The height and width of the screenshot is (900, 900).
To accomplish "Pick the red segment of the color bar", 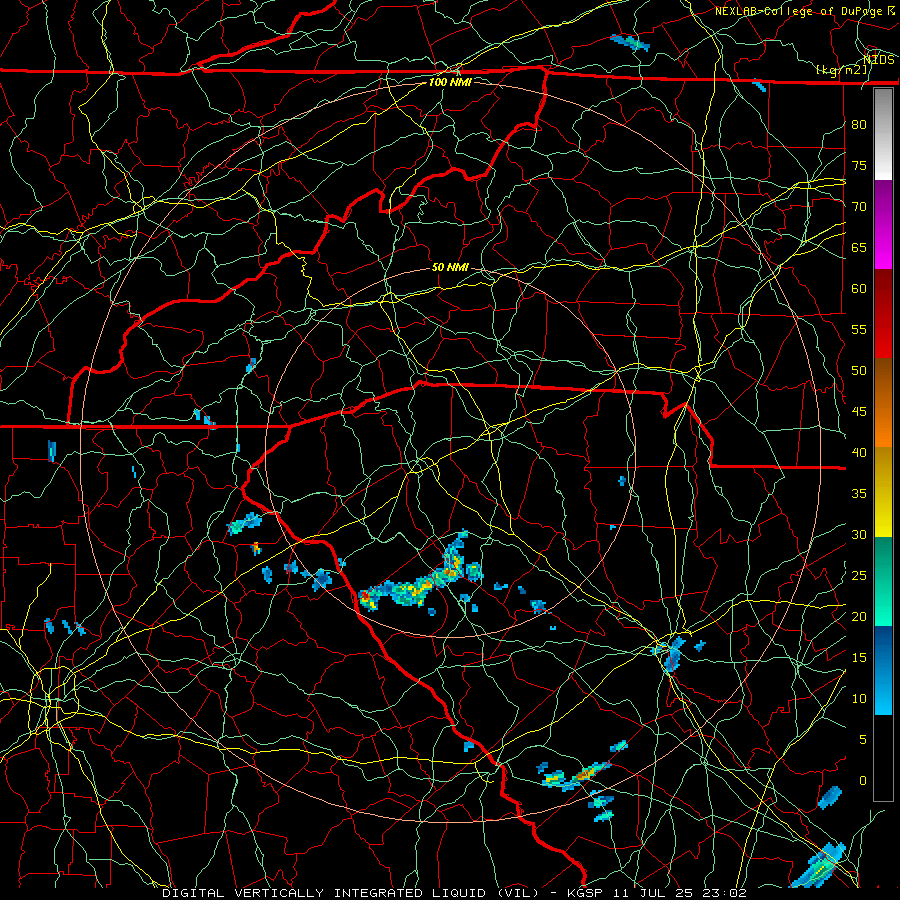I will tap(883, 315).
